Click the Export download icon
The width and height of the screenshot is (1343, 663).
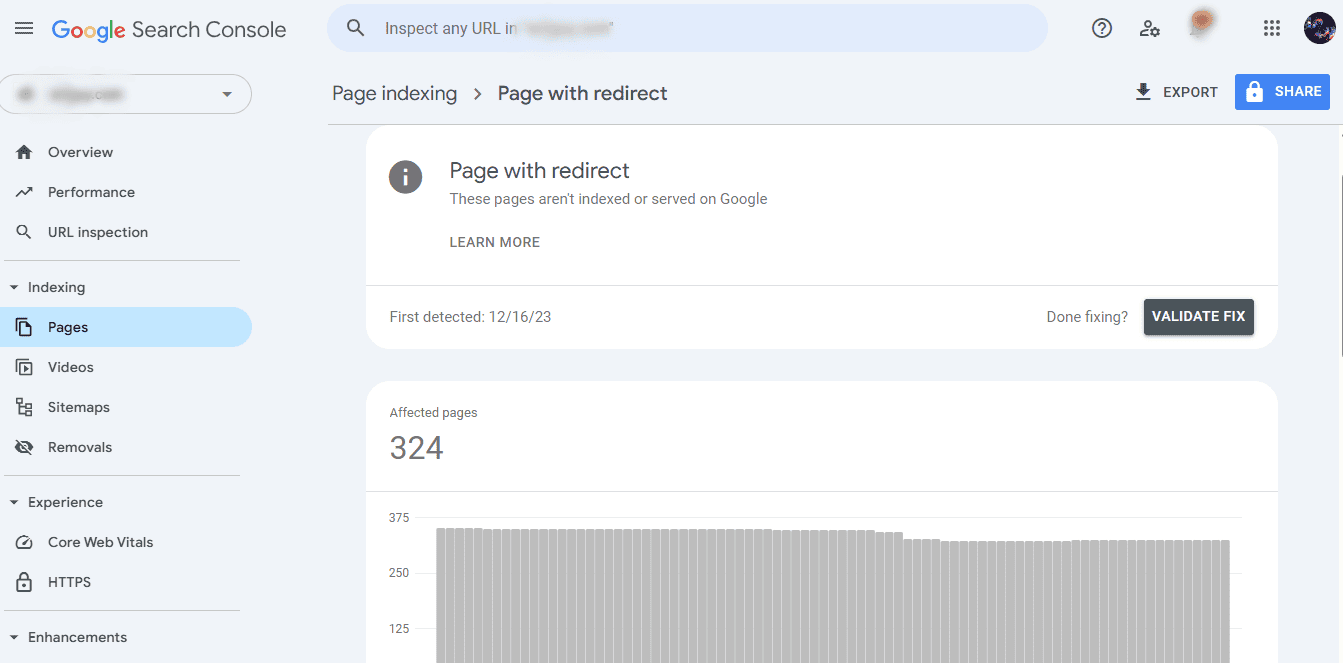[x=1143, y=92]
